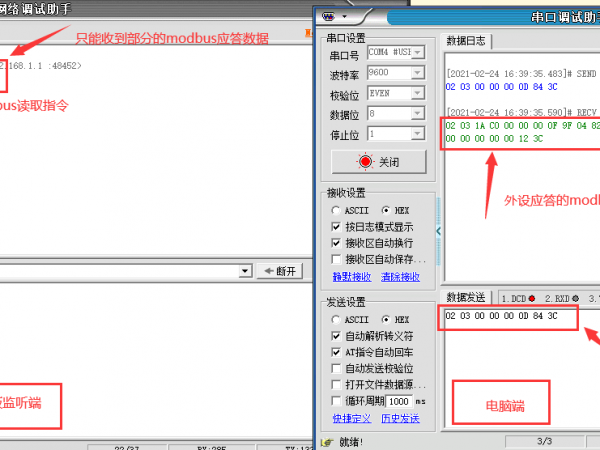
Task: Click the DCD red indicator light
Action: (x=533, y=299)
